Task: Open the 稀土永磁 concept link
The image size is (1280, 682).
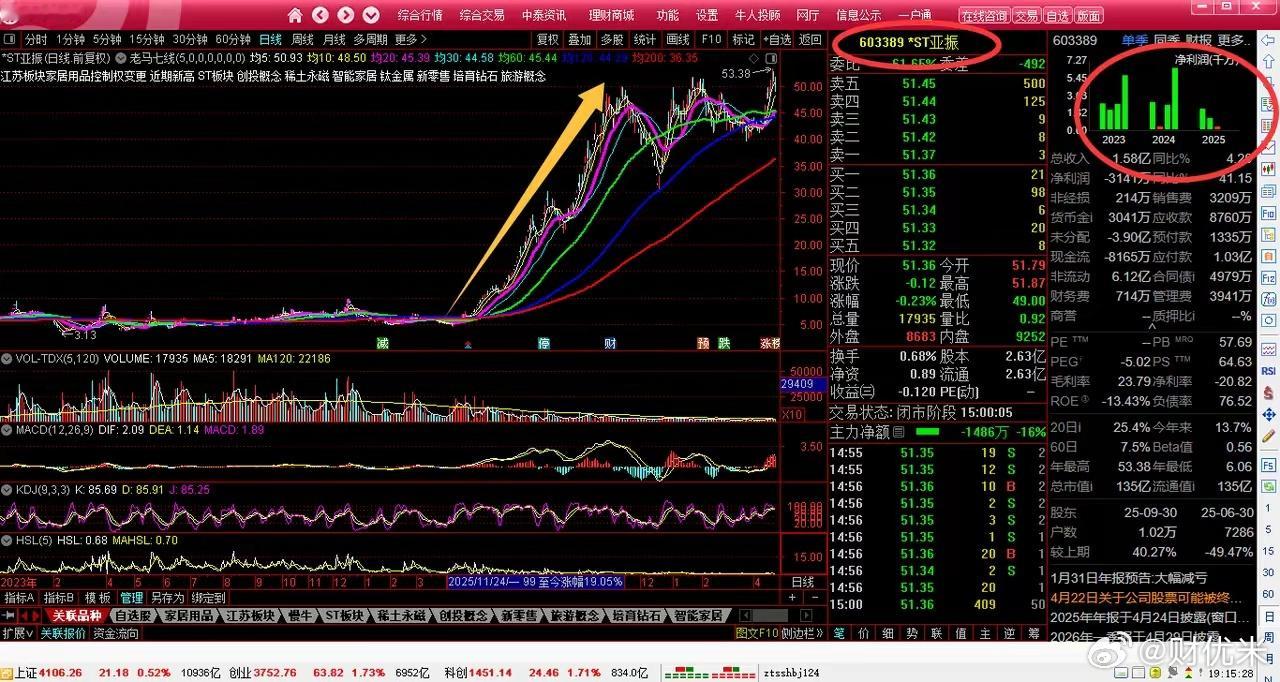Action: click(306, 76)
